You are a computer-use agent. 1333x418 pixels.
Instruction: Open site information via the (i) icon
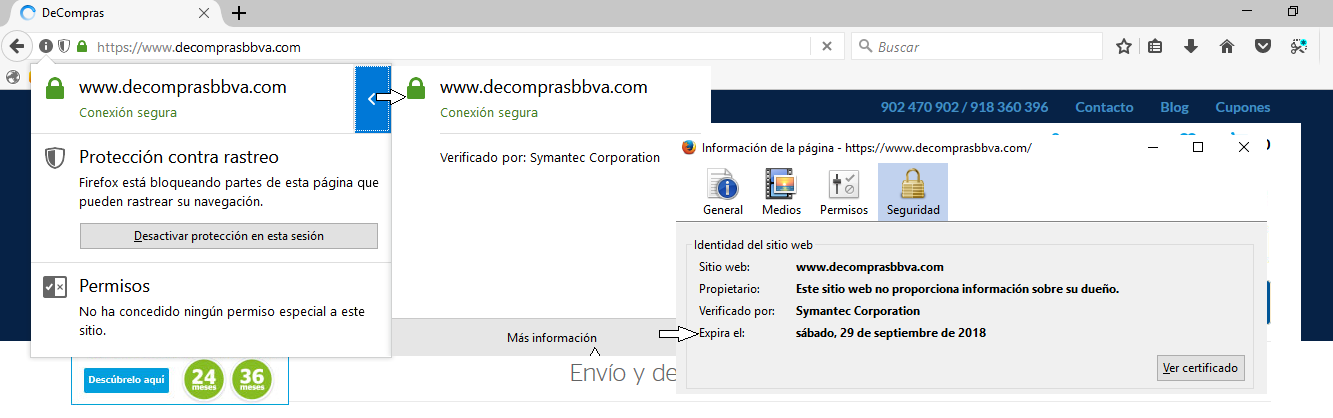[x=46, y=46]
